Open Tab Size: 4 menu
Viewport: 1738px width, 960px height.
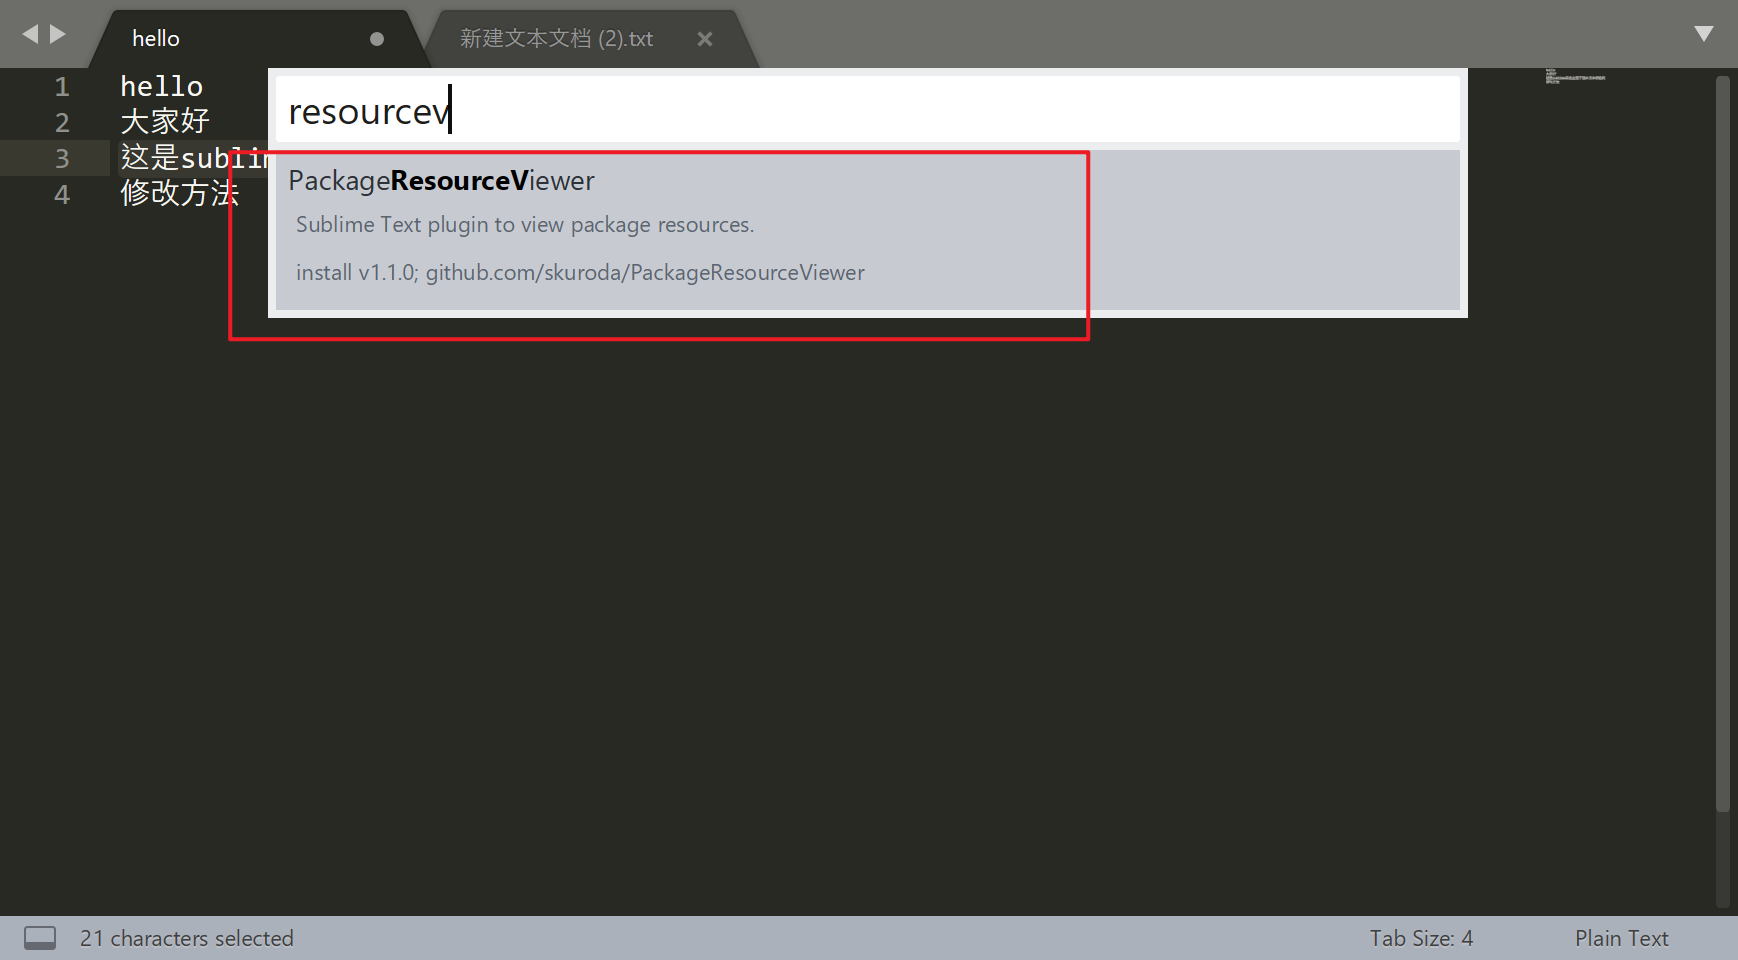pos(1421,938)
